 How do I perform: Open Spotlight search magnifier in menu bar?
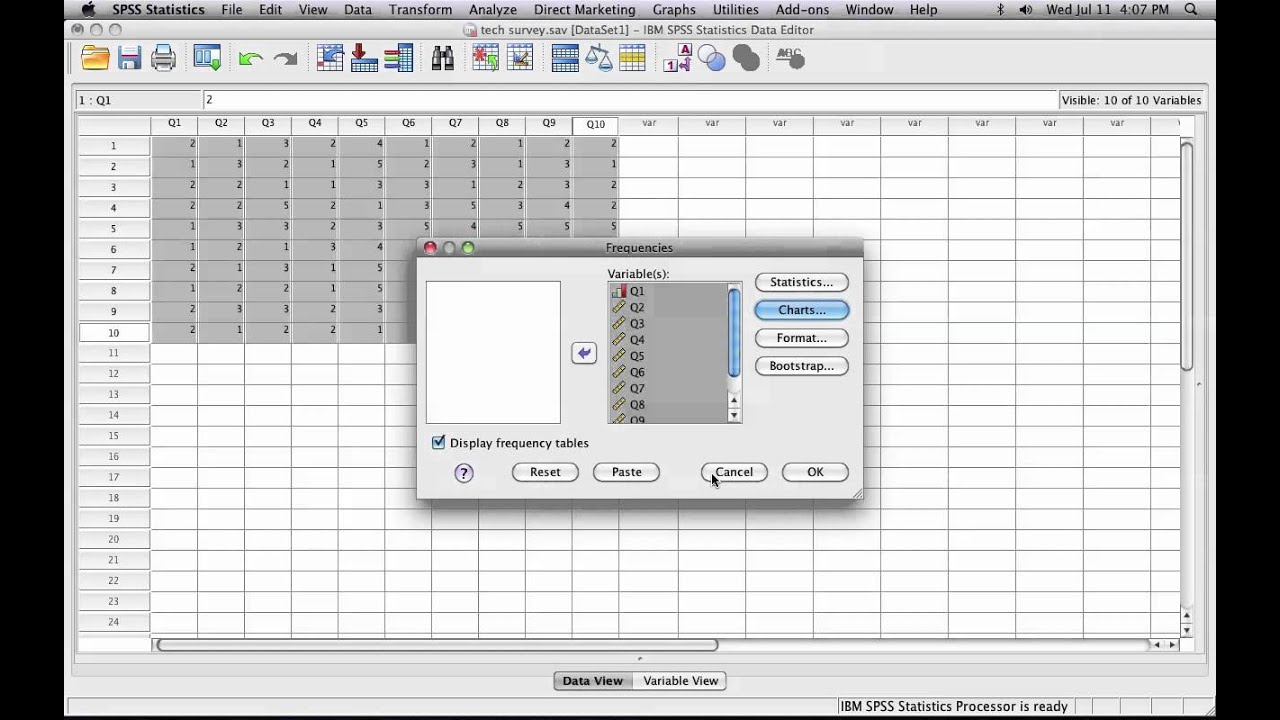(1190, 10)
